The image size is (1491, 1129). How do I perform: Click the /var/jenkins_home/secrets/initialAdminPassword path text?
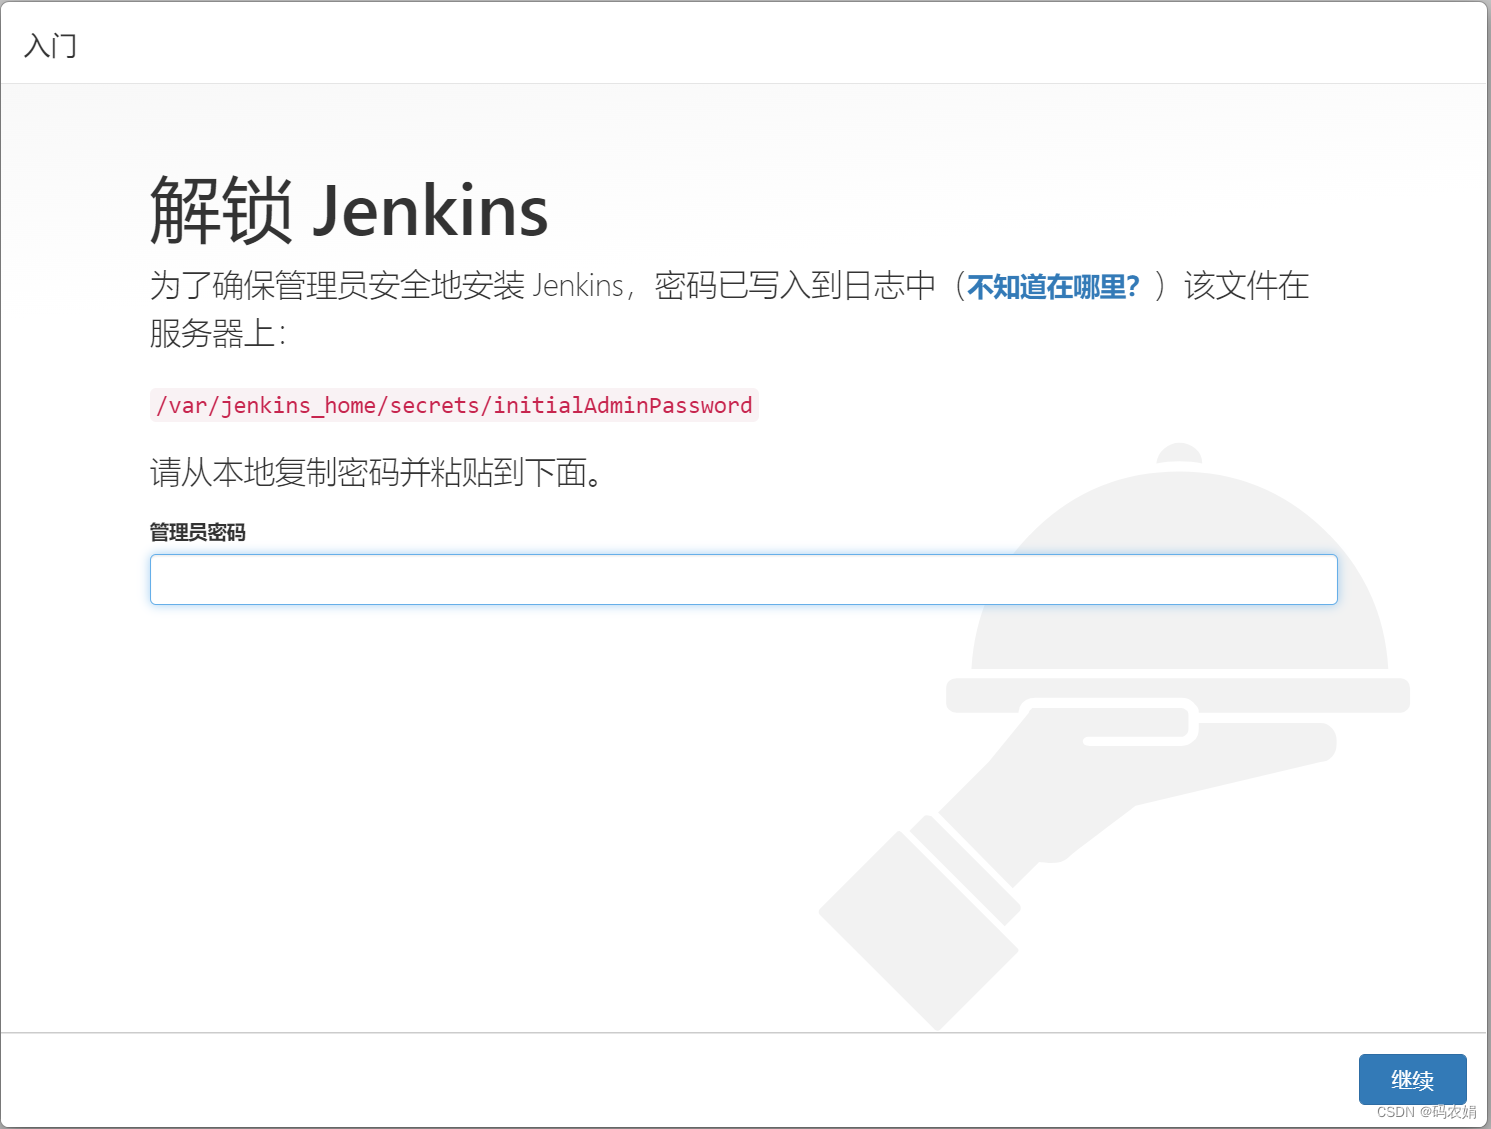(x=454, y=405)
